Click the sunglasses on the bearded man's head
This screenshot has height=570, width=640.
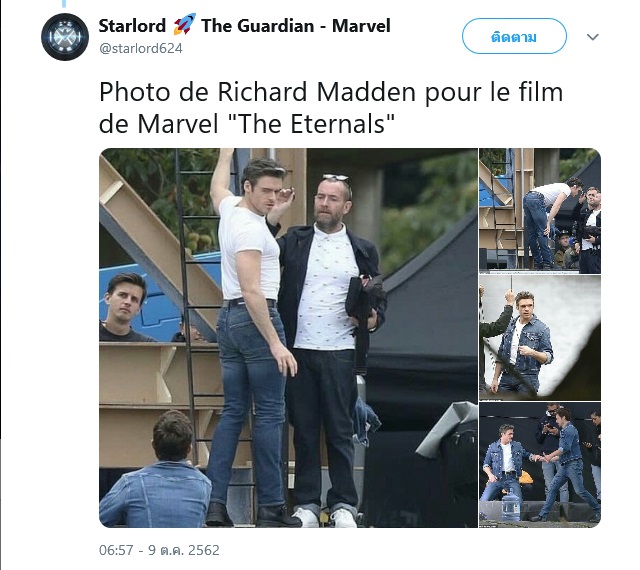click(x=336, y=179)
